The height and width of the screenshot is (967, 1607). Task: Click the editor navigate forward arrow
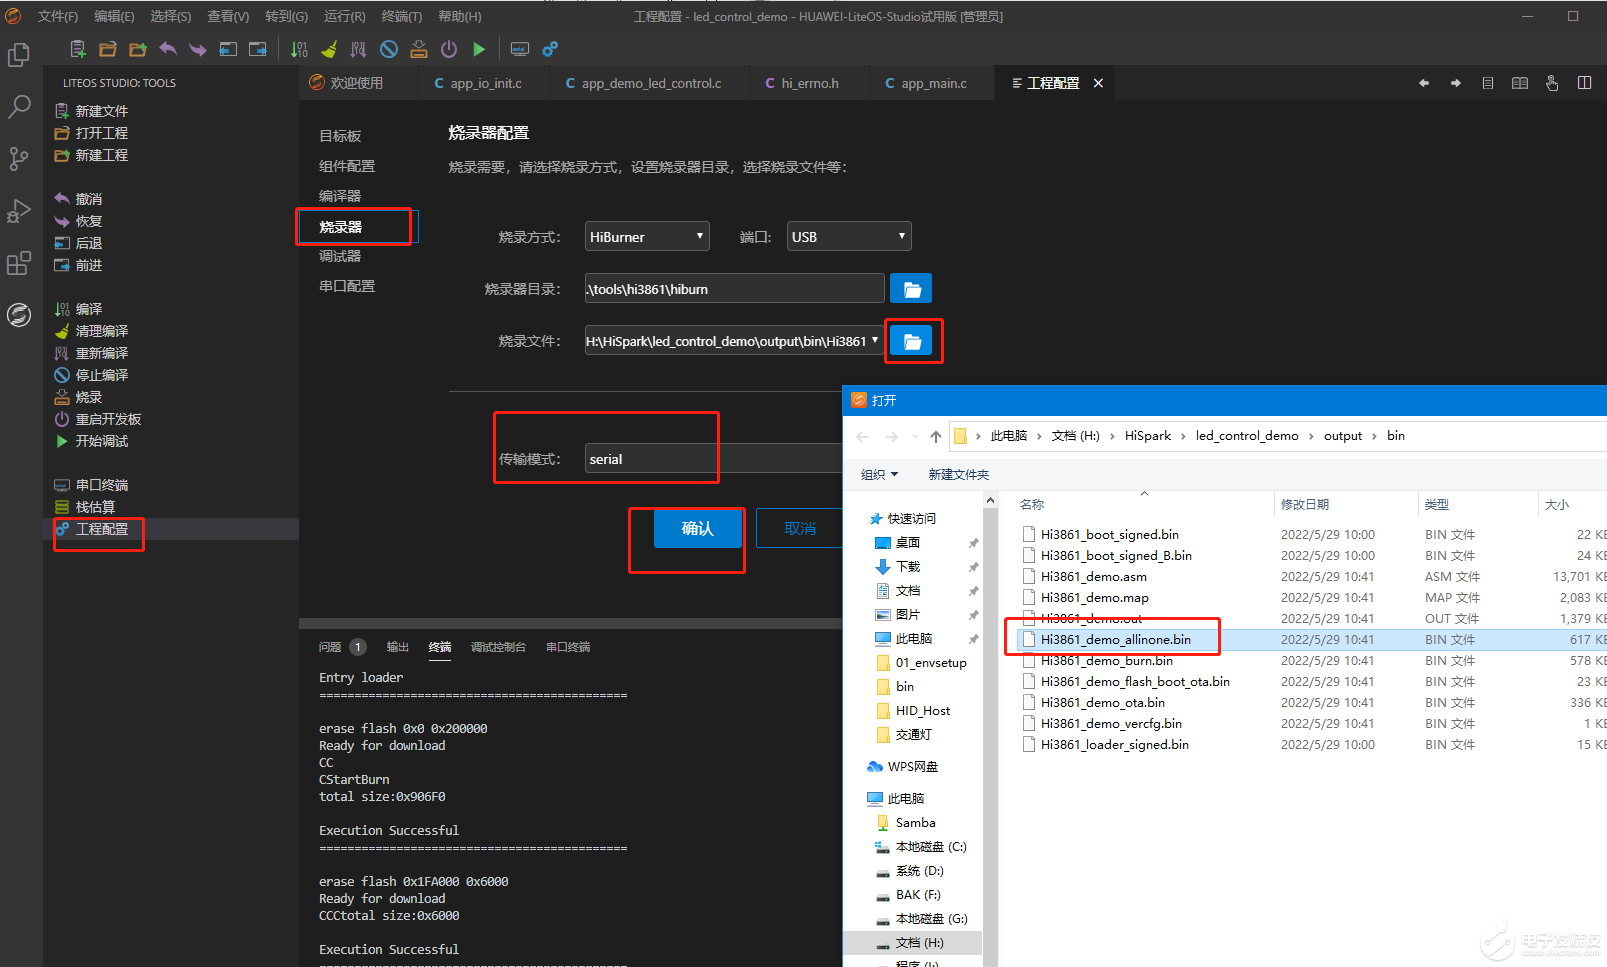(1456, 83)
